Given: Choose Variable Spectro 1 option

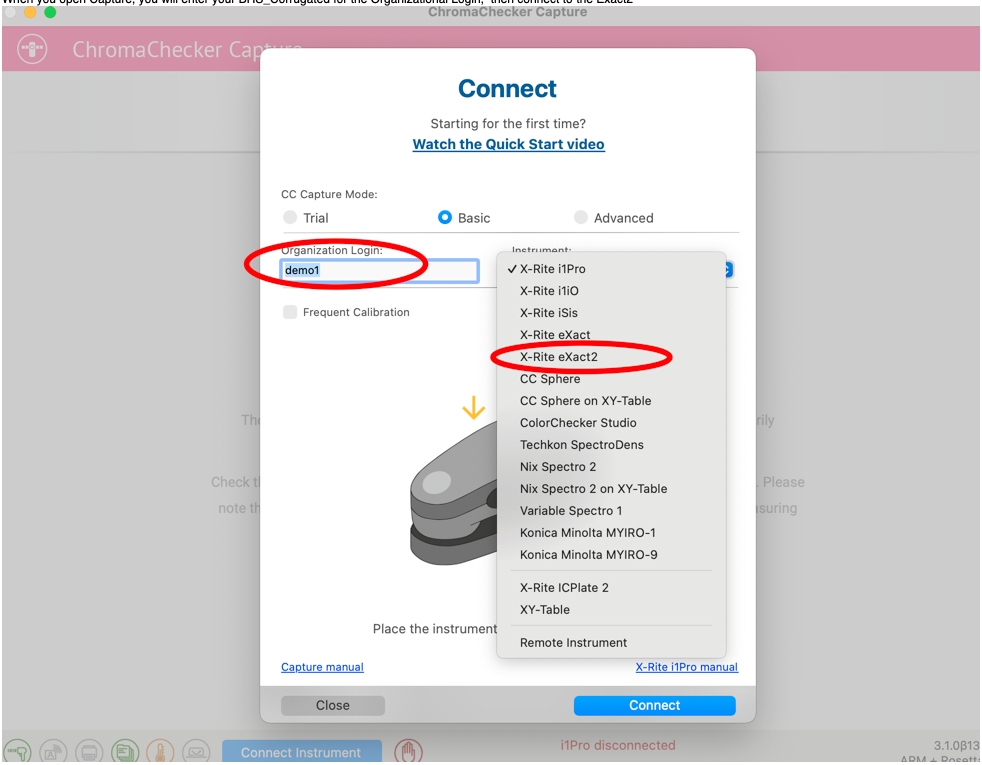Looking at the screenshot, I should [611, 510].
